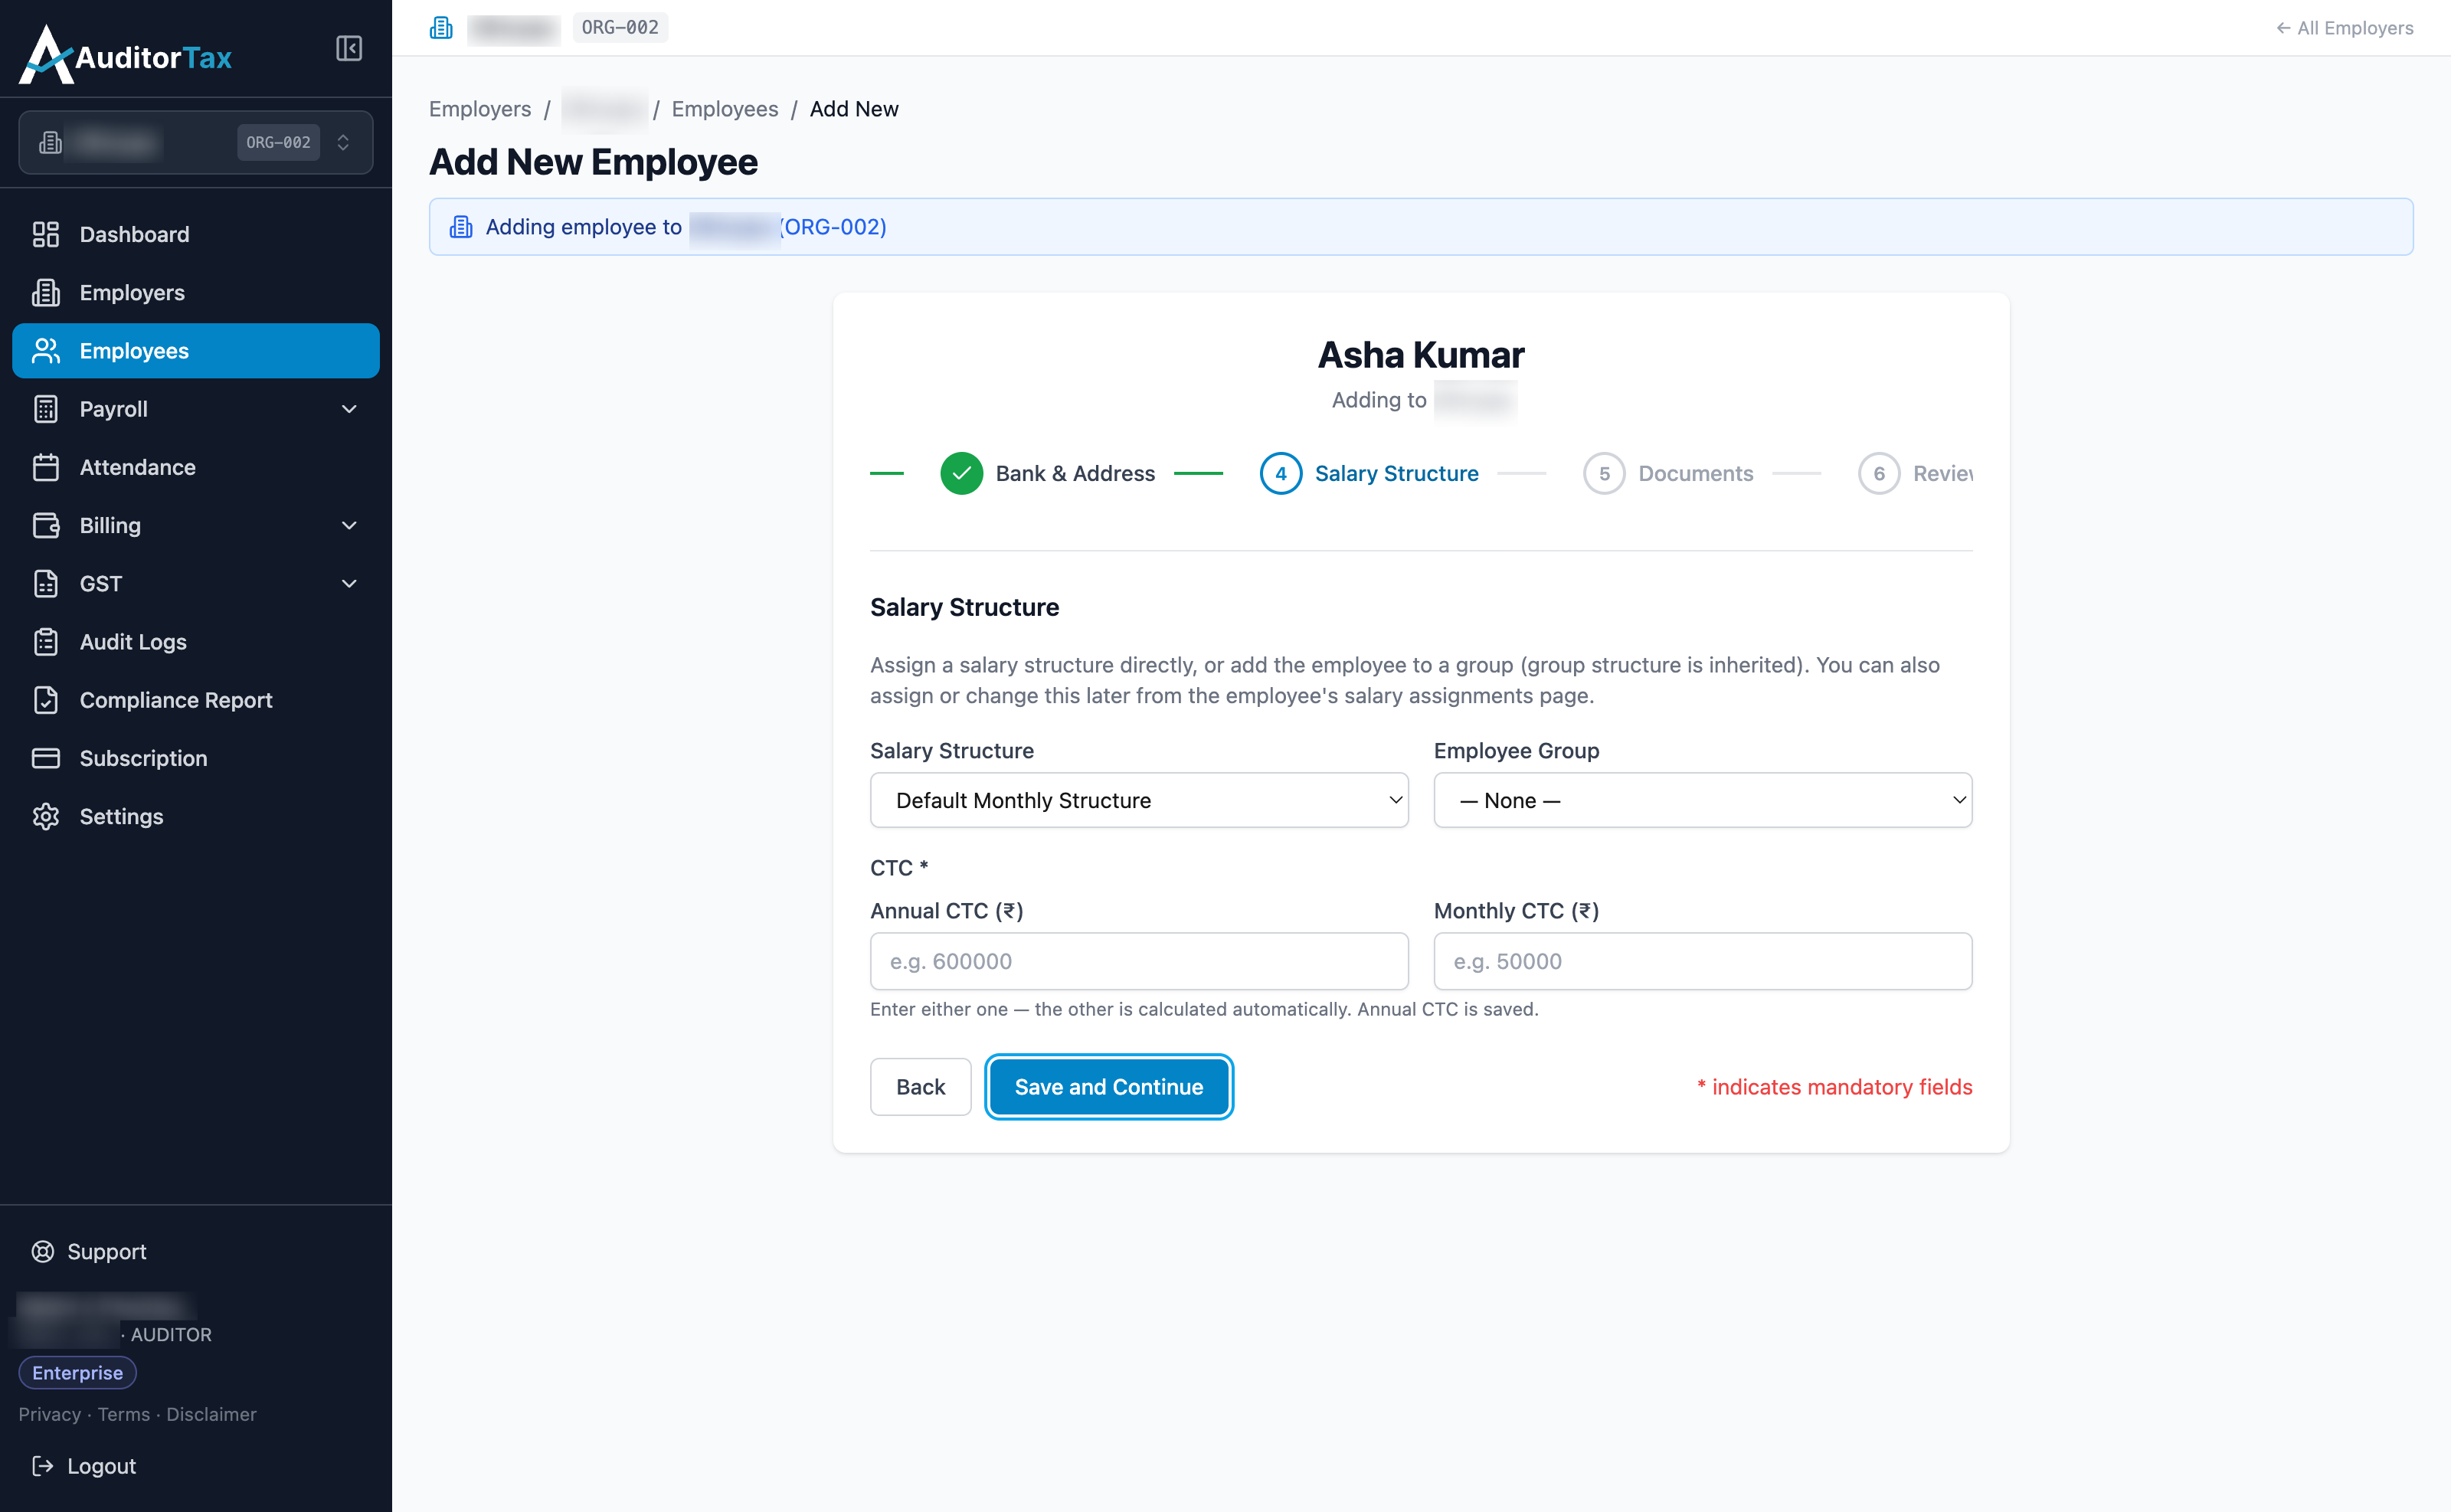Focus the Monthly CTC input field
The image size is (2451, 1512).
[1702, 961]
